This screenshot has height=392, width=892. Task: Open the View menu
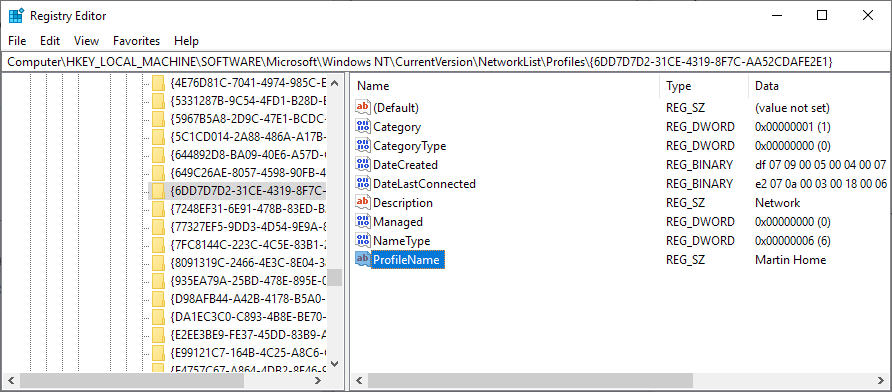pyautogui.click(x=86, y=41)
